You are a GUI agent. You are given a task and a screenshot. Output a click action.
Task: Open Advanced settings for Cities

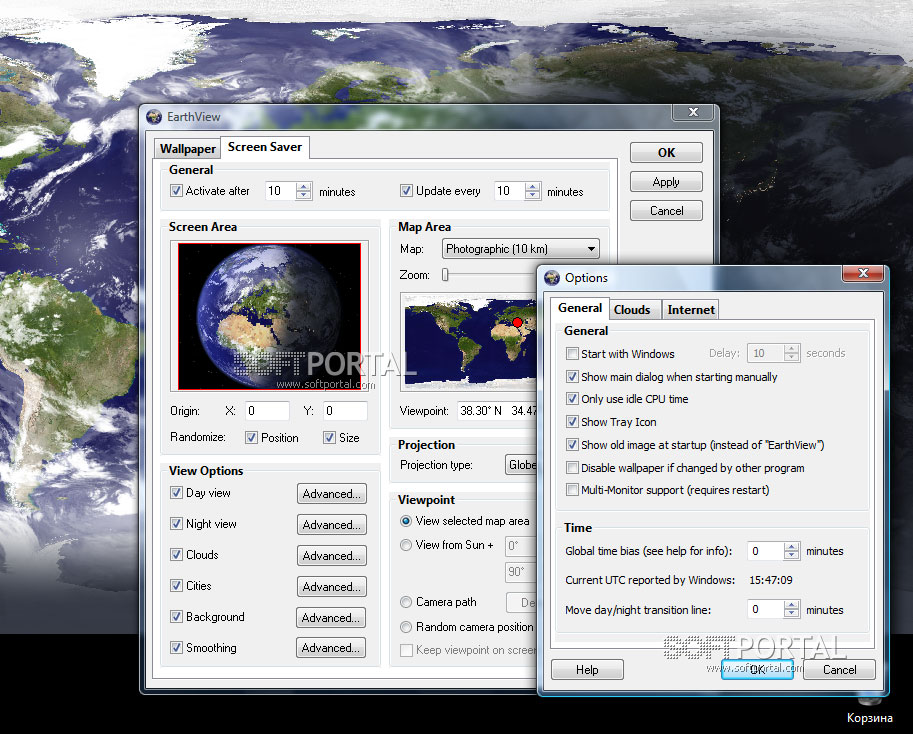331,586
